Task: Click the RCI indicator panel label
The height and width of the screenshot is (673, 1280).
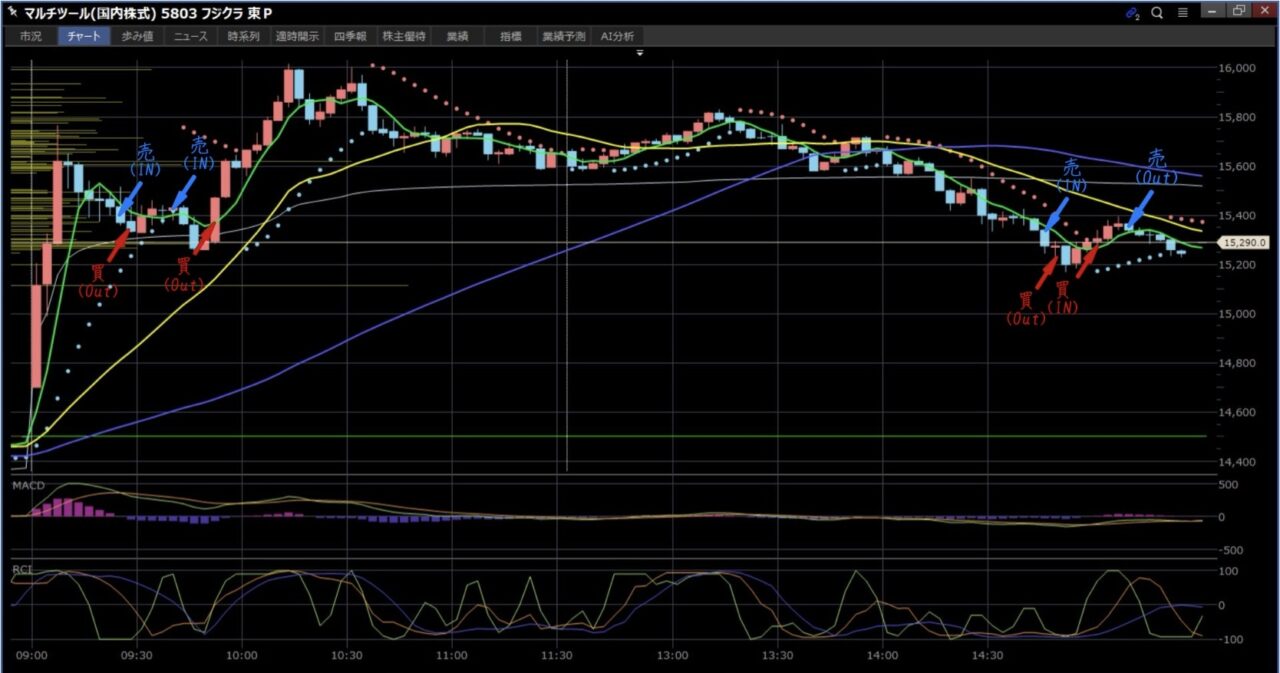Action: (x=21, y=568)
